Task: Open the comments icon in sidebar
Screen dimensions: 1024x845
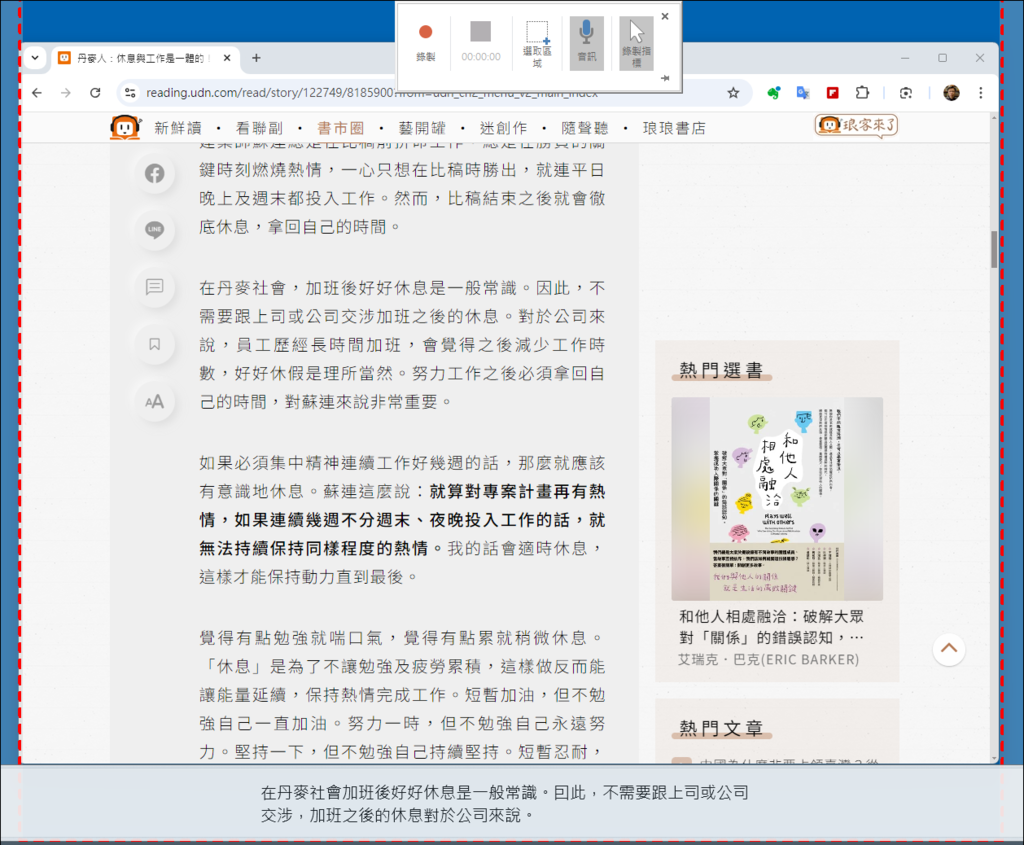Action: [x=155, y=287]
